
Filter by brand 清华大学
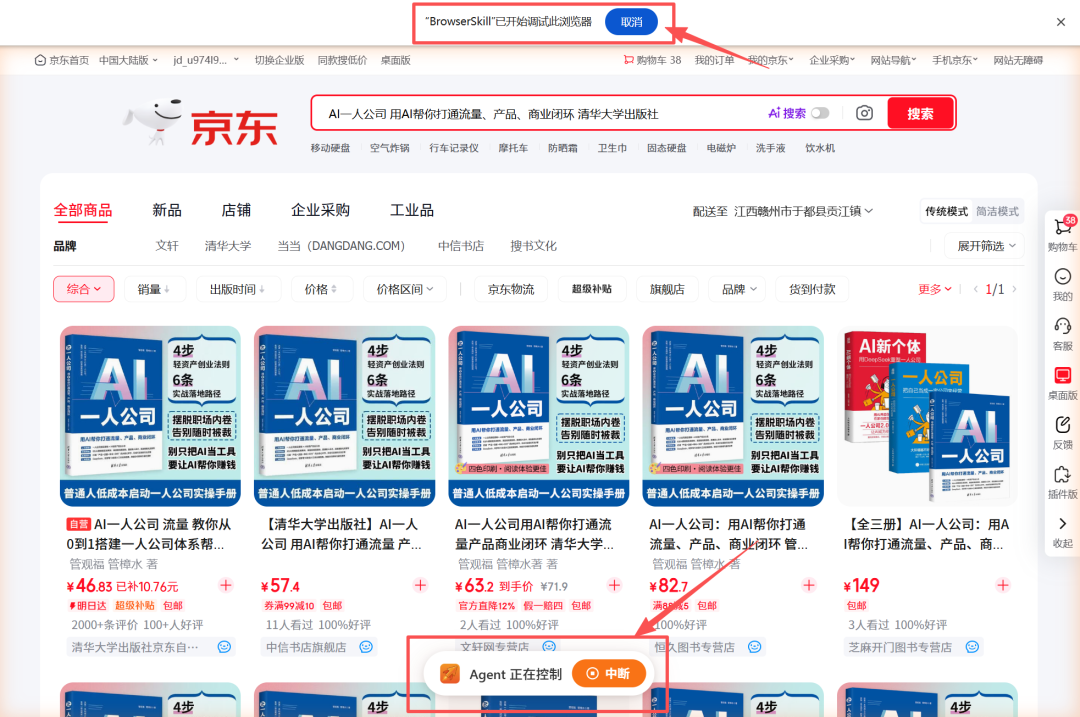[228, 246]
